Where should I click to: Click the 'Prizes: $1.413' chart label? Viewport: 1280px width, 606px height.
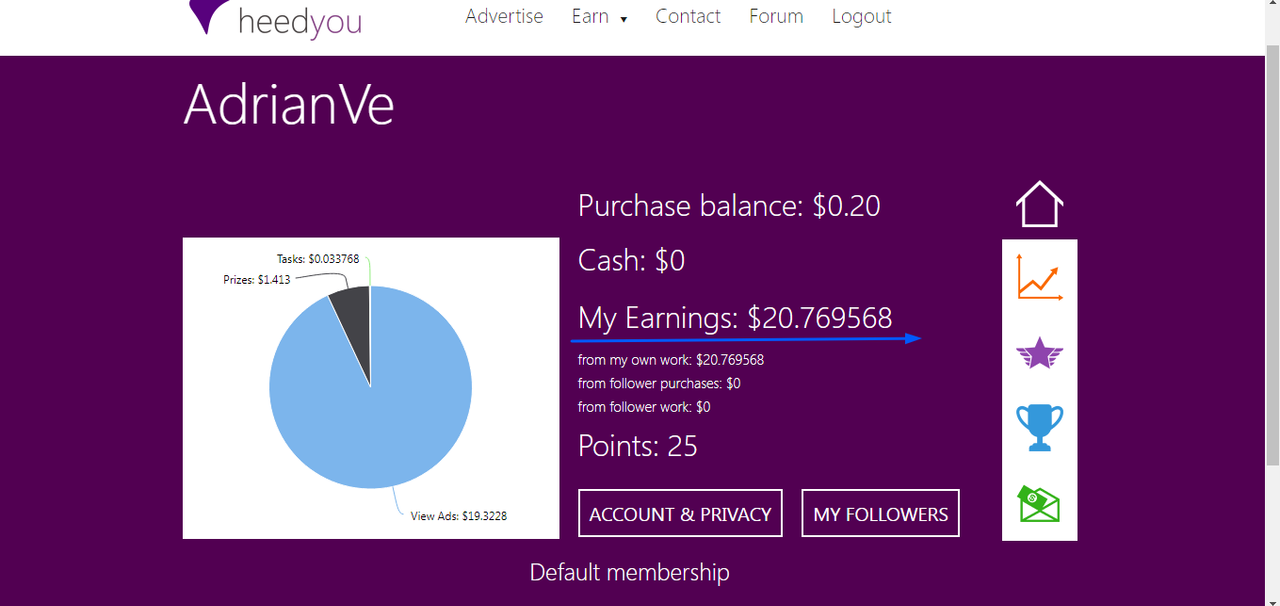(257, 280)
